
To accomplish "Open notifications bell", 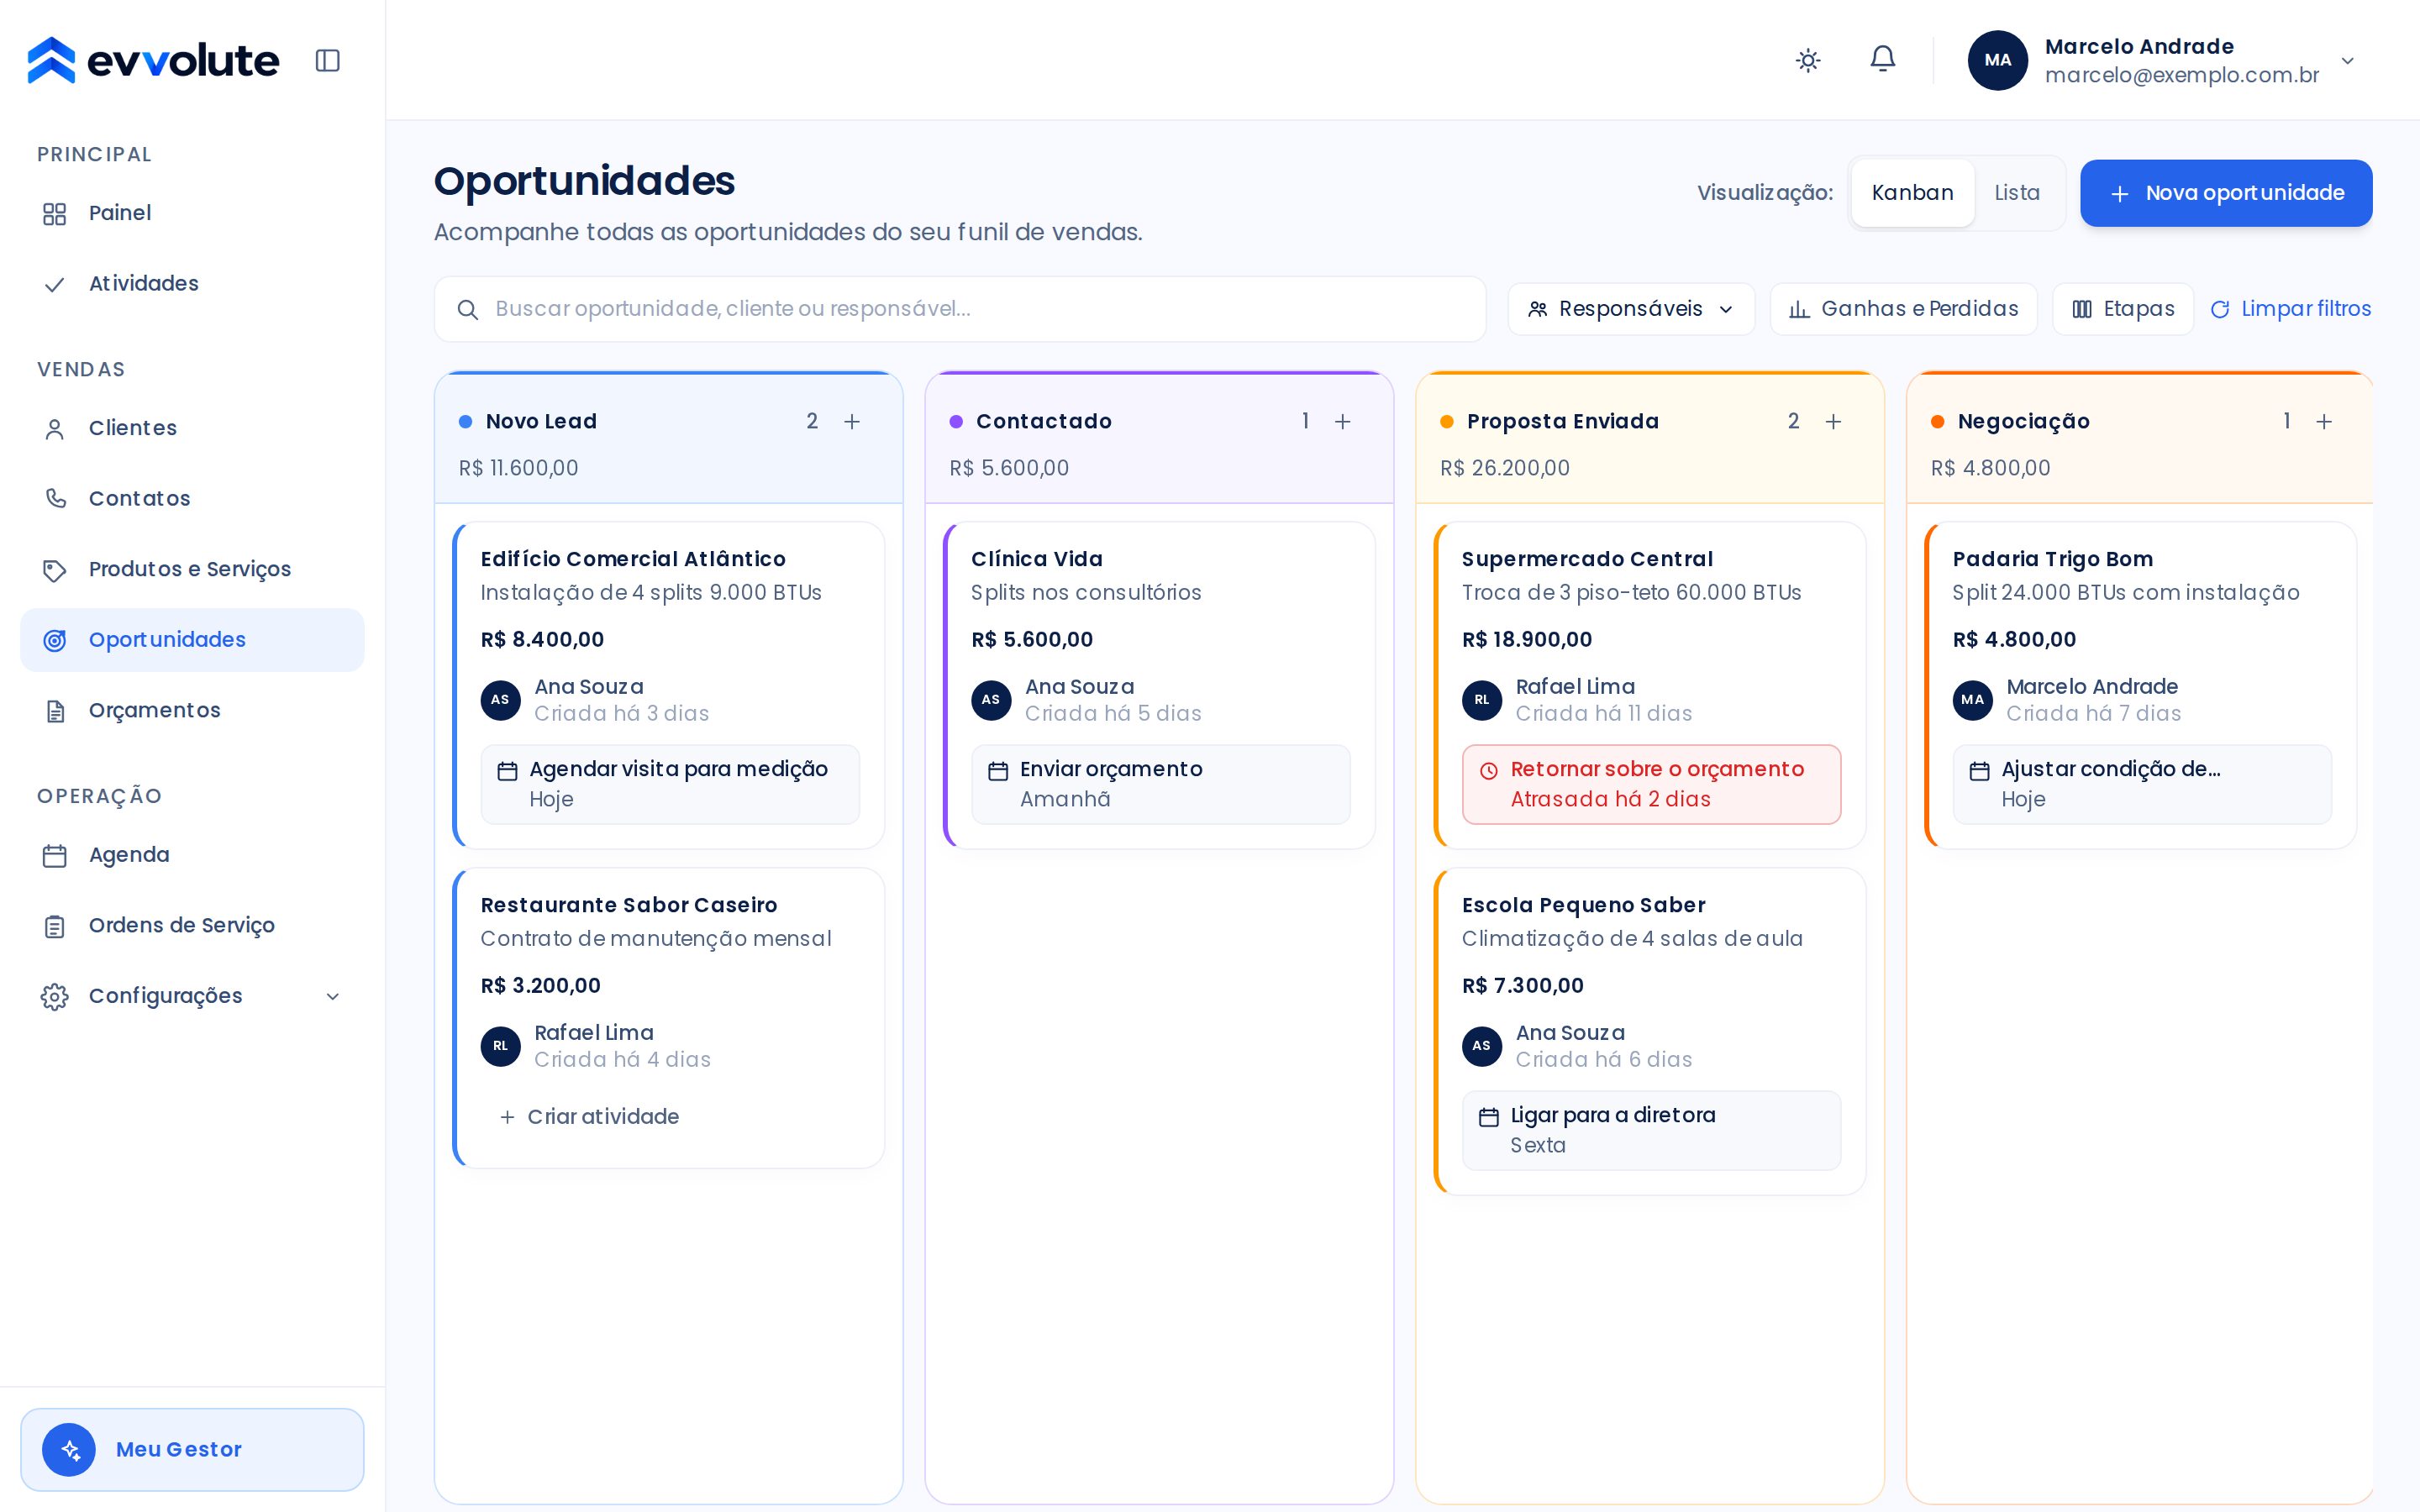I will tap(1882, 59).
